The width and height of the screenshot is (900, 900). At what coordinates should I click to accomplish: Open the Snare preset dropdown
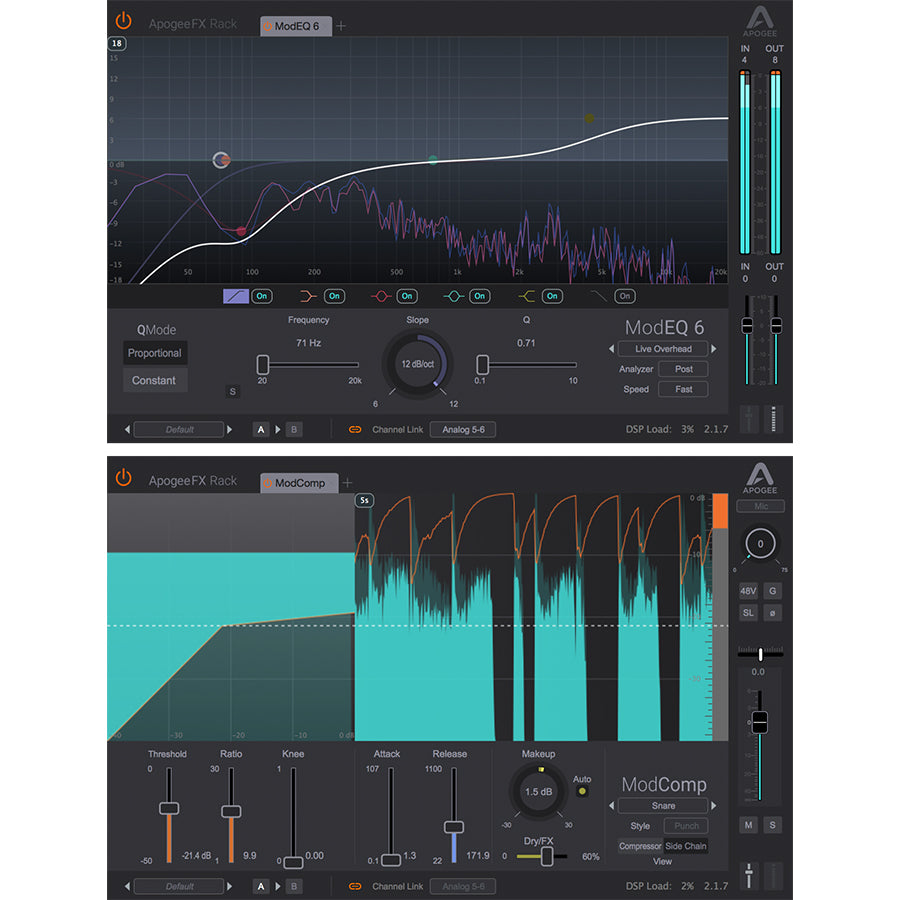click(x=663, y=805)
